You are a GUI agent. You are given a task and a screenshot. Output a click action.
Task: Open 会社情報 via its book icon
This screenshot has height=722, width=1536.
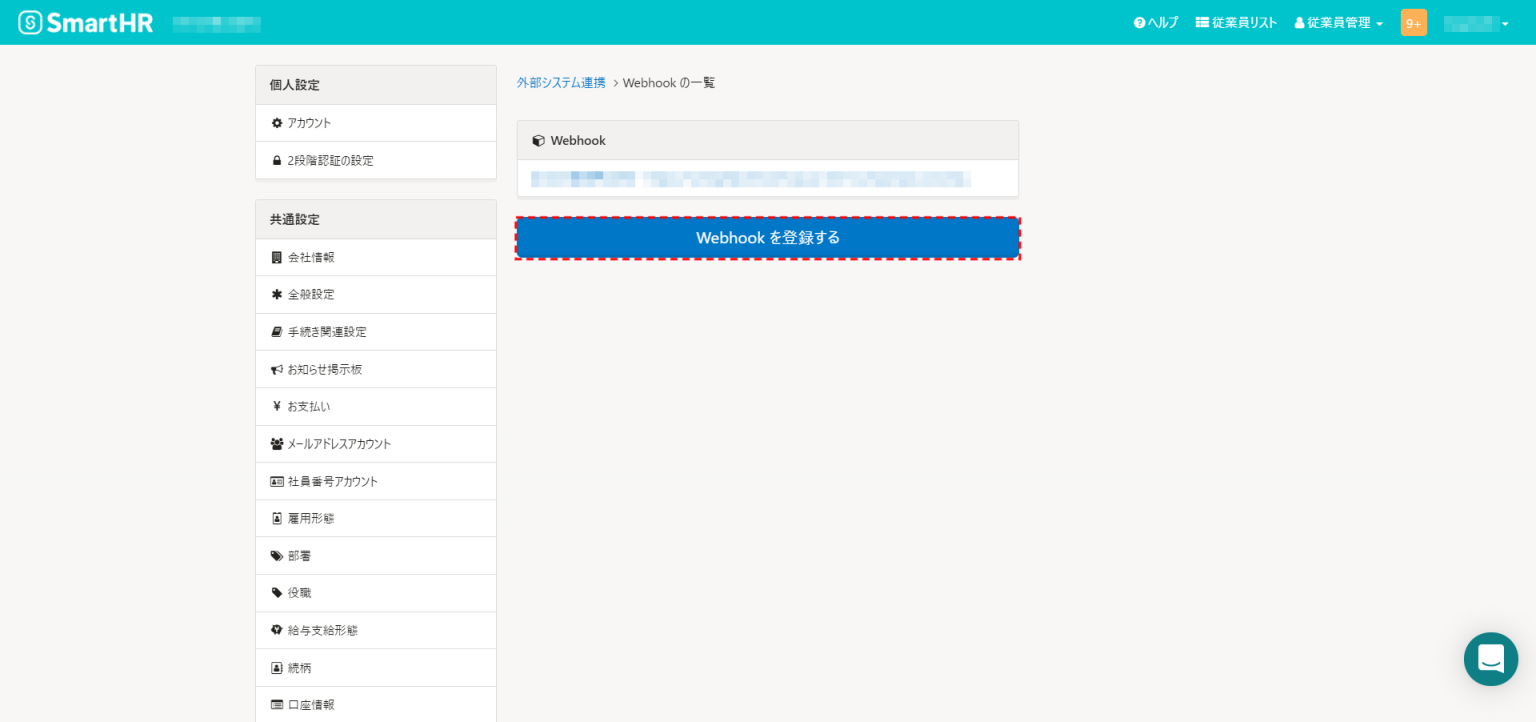coord(277,257)
